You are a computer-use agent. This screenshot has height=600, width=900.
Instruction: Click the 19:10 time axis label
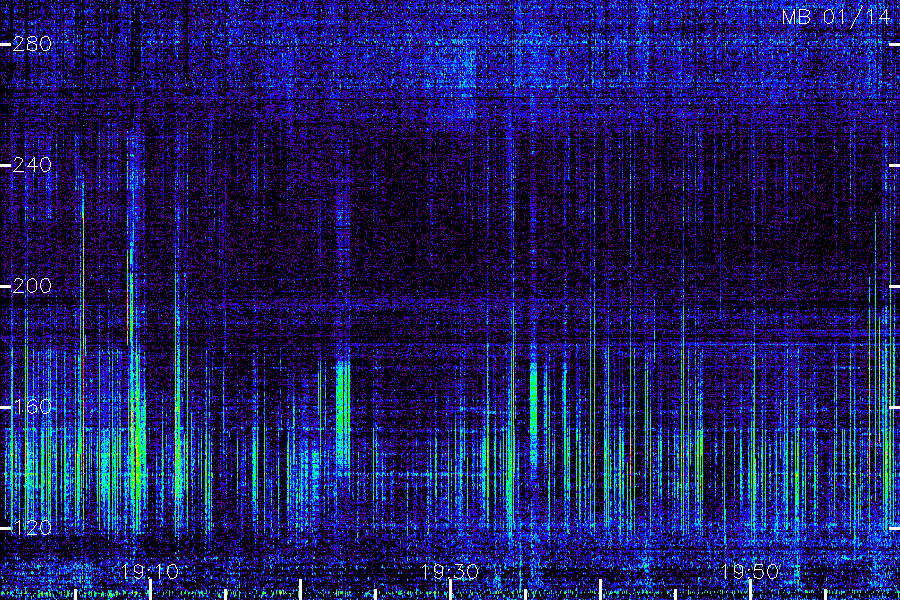point(150,571)
